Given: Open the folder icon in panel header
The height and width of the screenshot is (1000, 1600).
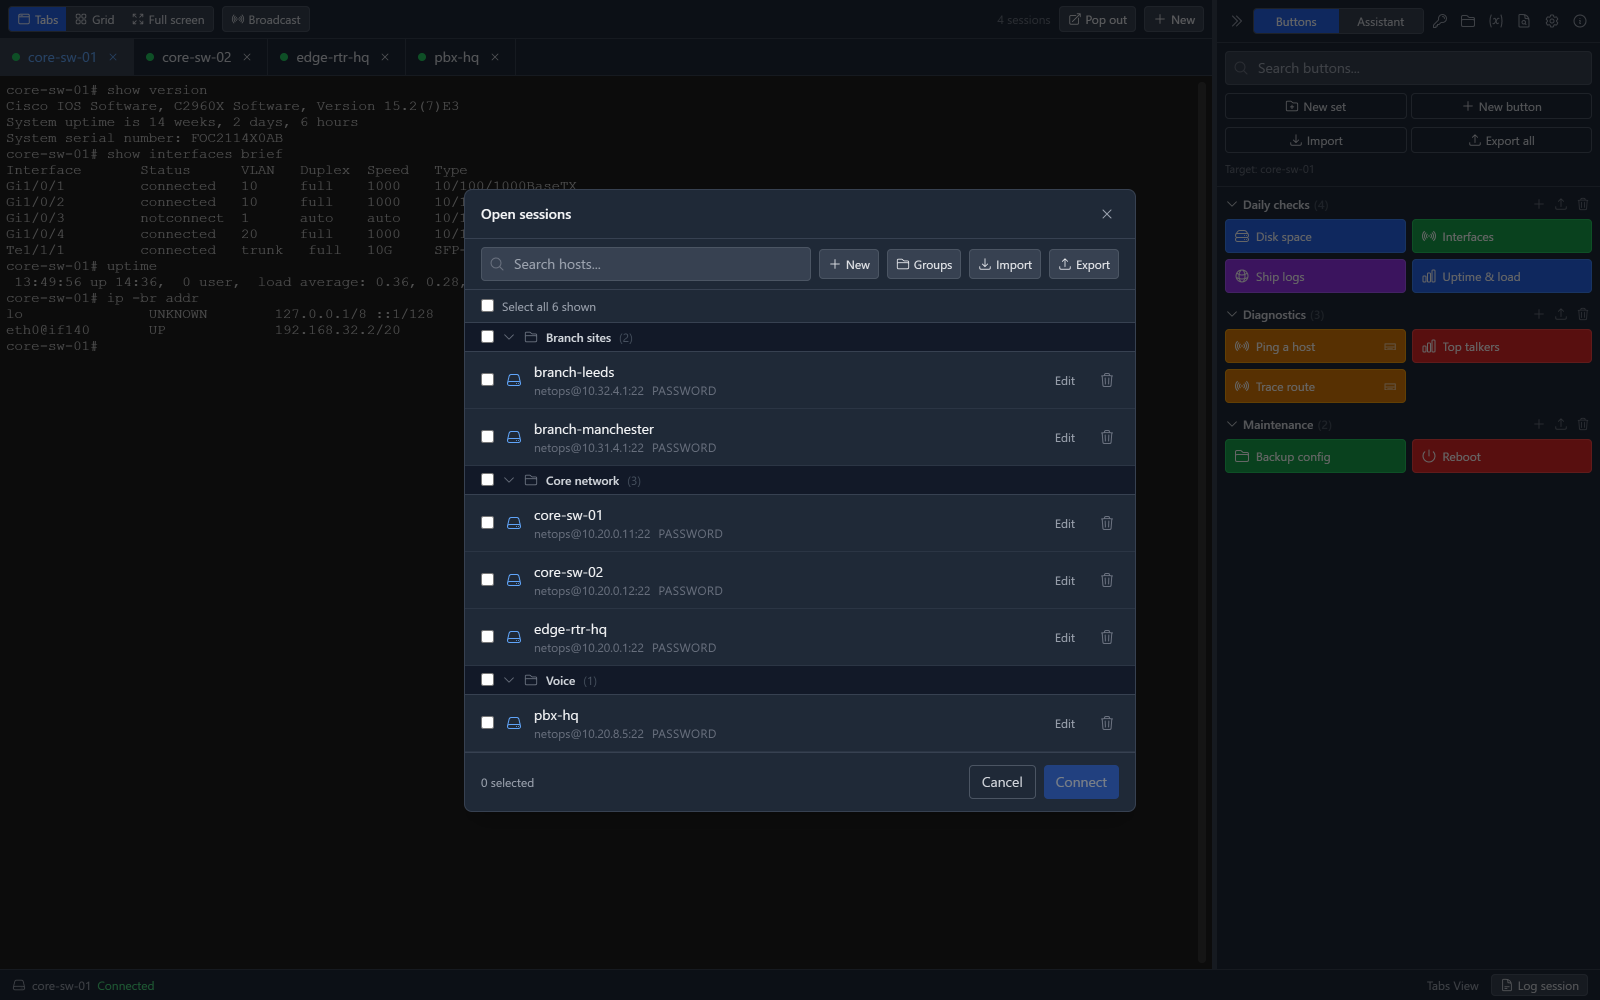Looking at the screenshot, I should tap(1468, 21).
